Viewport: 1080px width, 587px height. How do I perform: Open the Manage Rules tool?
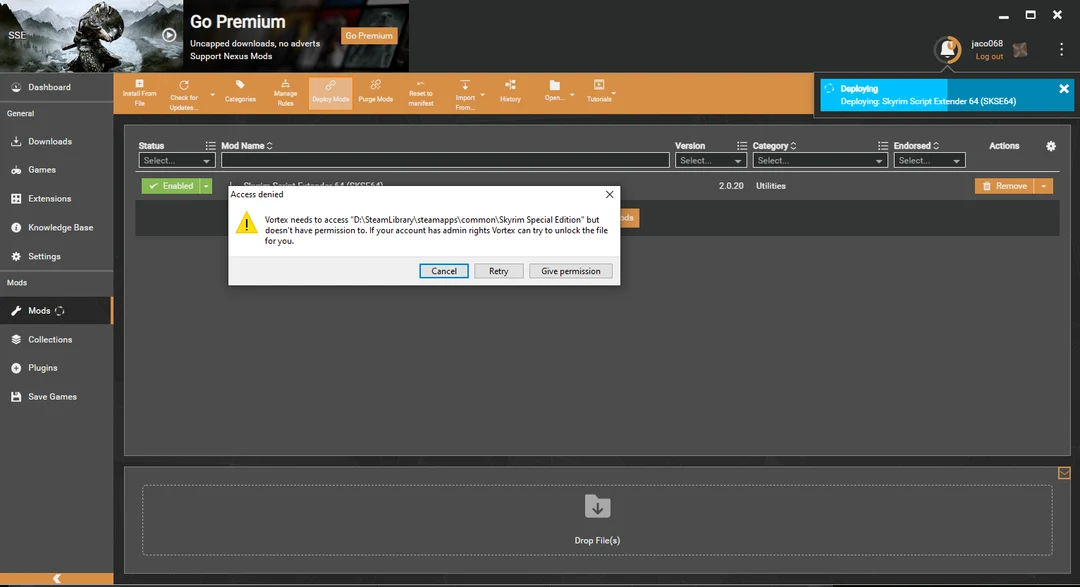286,92
